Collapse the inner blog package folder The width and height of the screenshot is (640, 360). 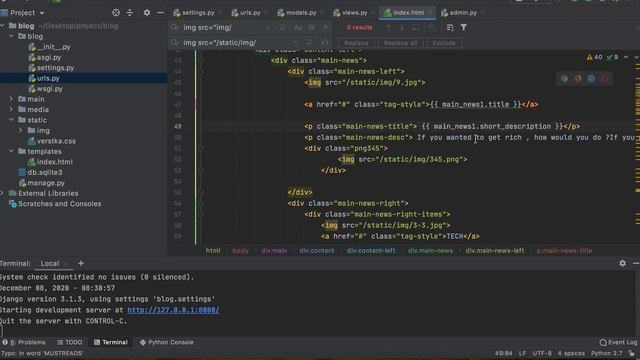coord(11,36)
